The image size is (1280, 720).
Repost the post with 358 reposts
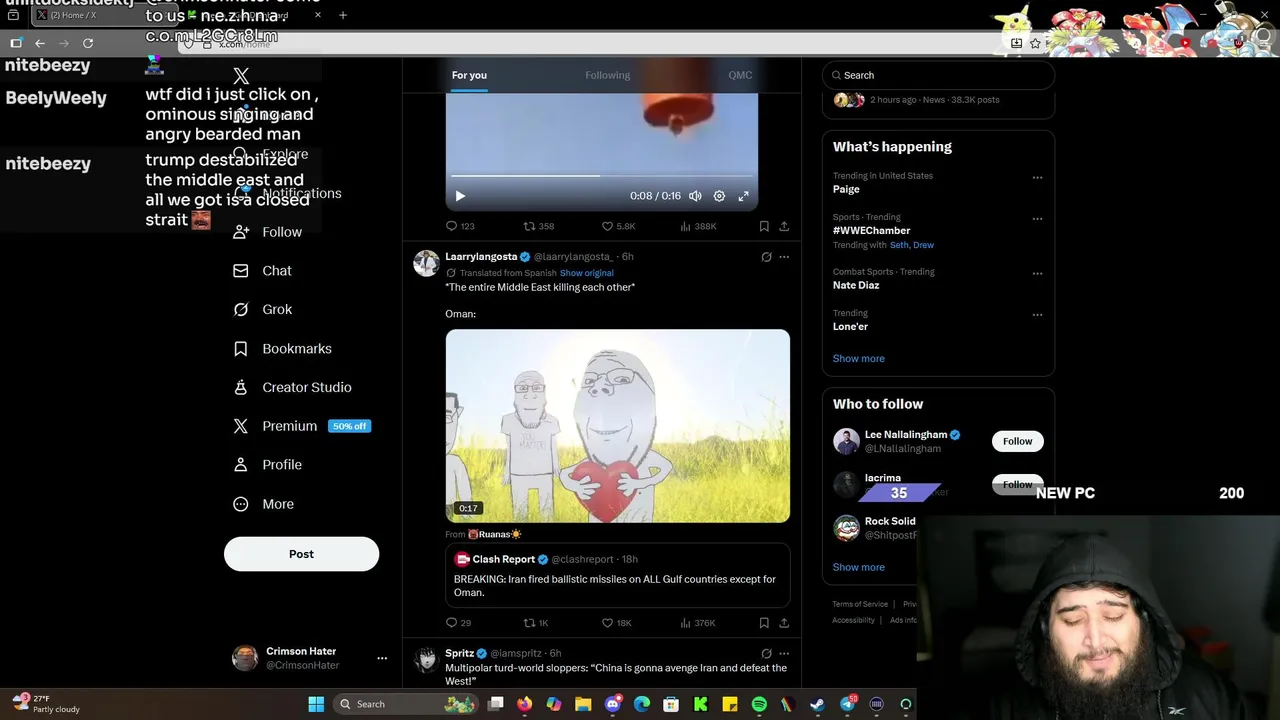click(x=539, y=226)
